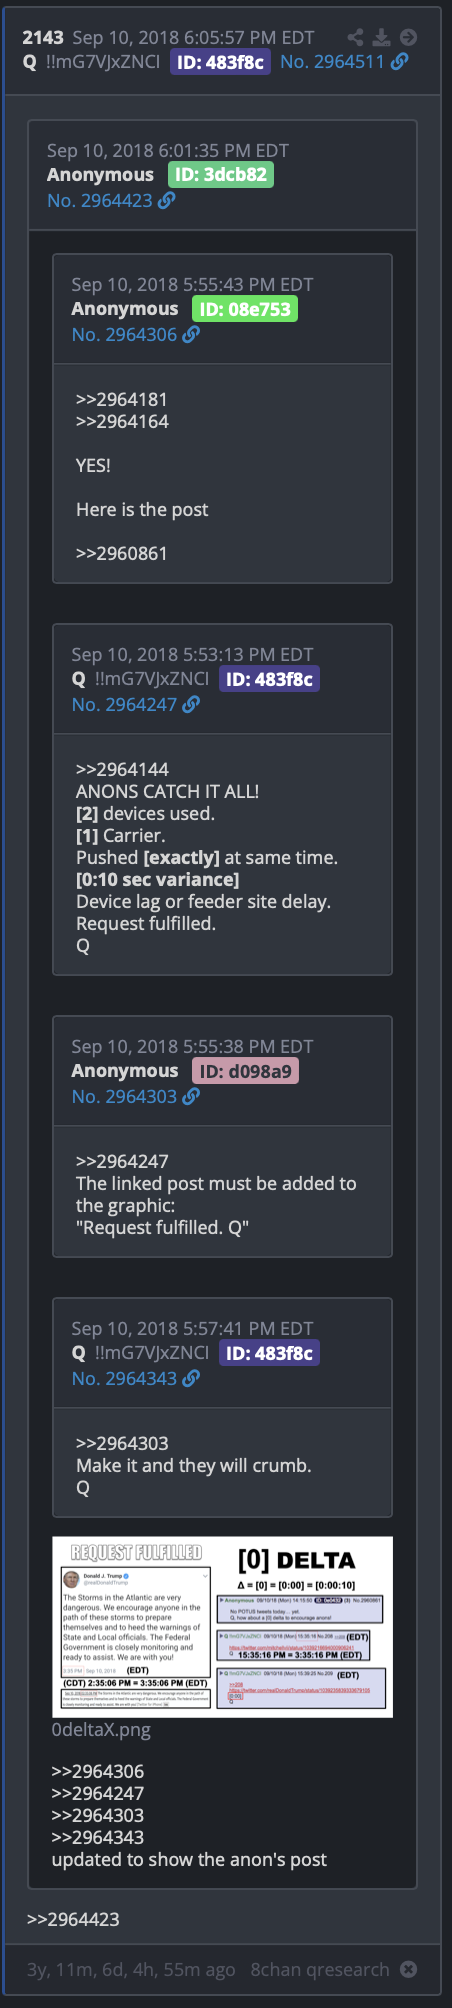Screen dimensions: 452x2008
Task: Click link icon beside No. 2964343
Action: tap(191, 1378)
